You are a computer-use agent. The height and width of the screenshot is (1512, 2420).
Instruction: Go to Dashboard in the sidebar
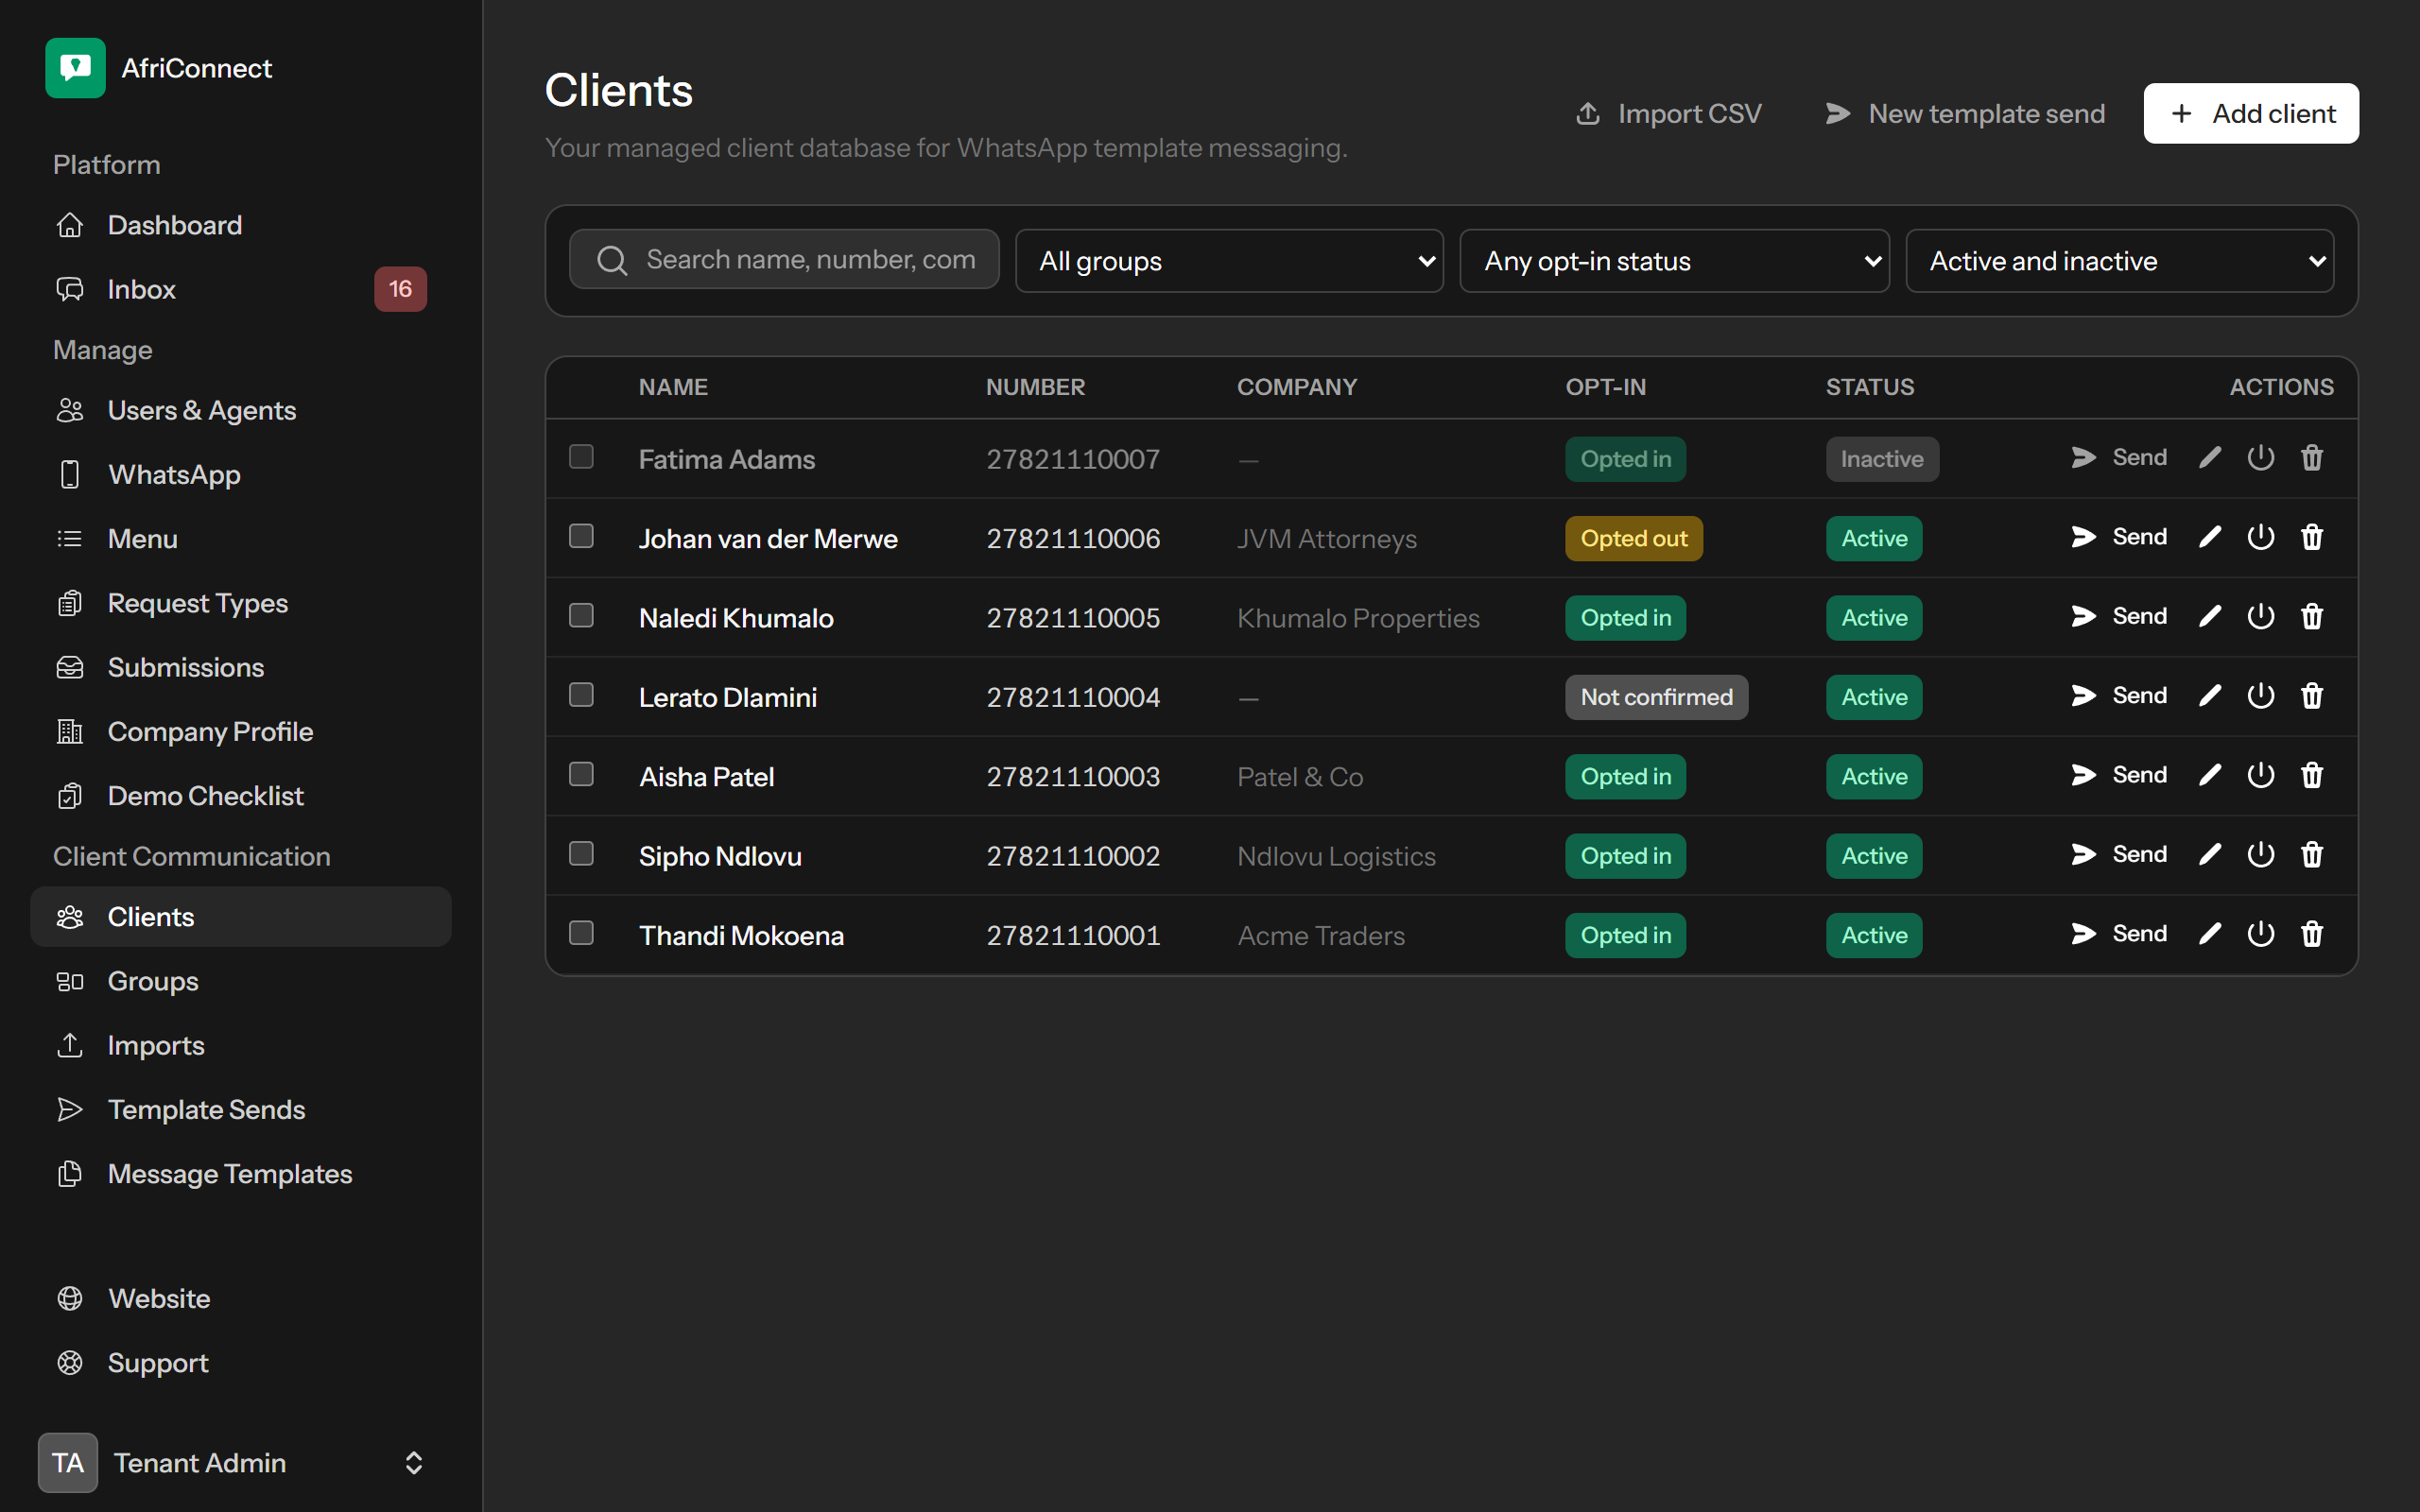[x=241, y=225]
